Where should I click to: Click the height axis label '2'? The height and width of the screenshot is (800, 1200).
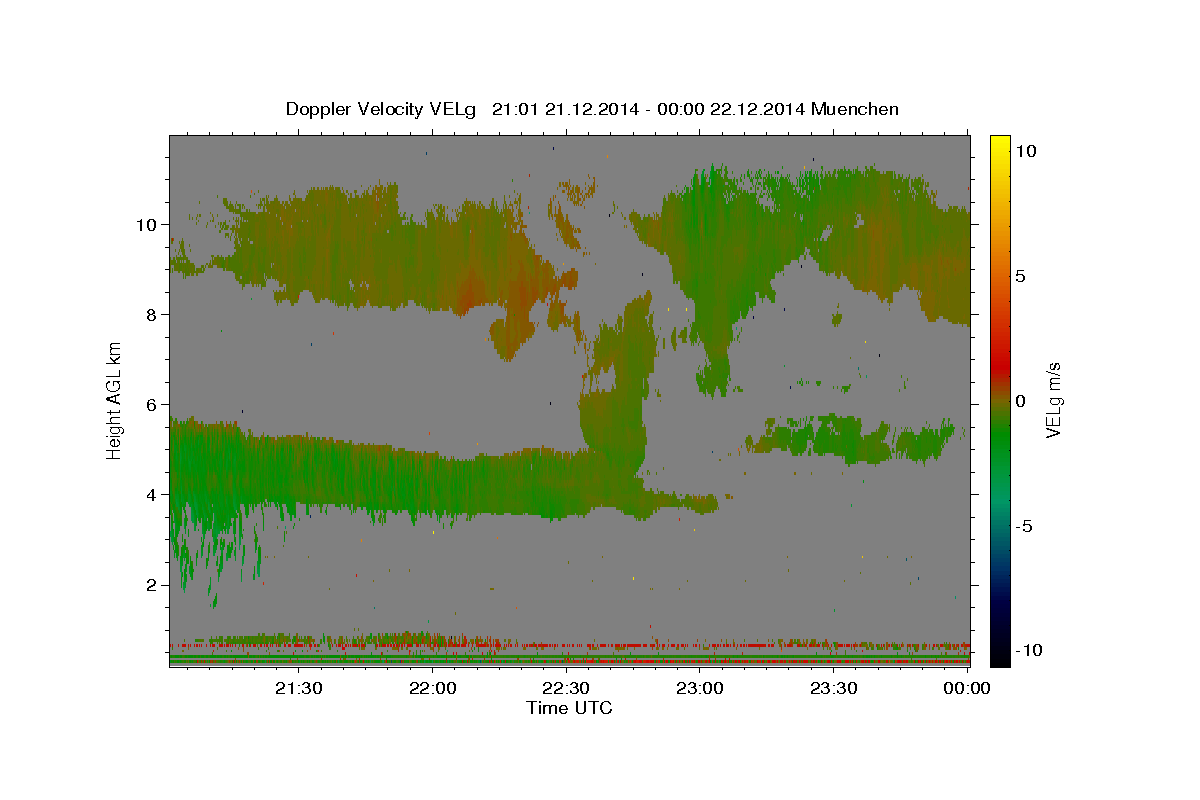point(151,584)
